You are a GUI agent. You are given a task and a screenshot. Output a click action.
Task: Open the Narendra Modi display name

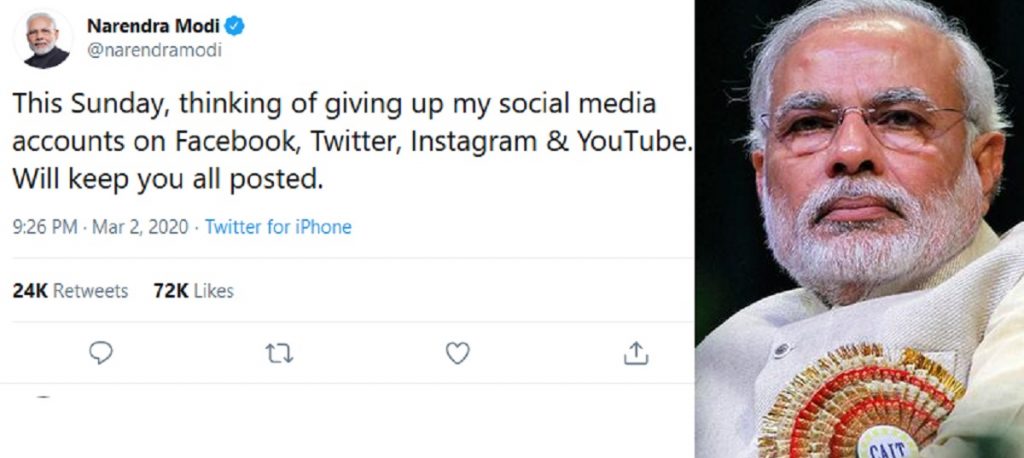(156, 26)
